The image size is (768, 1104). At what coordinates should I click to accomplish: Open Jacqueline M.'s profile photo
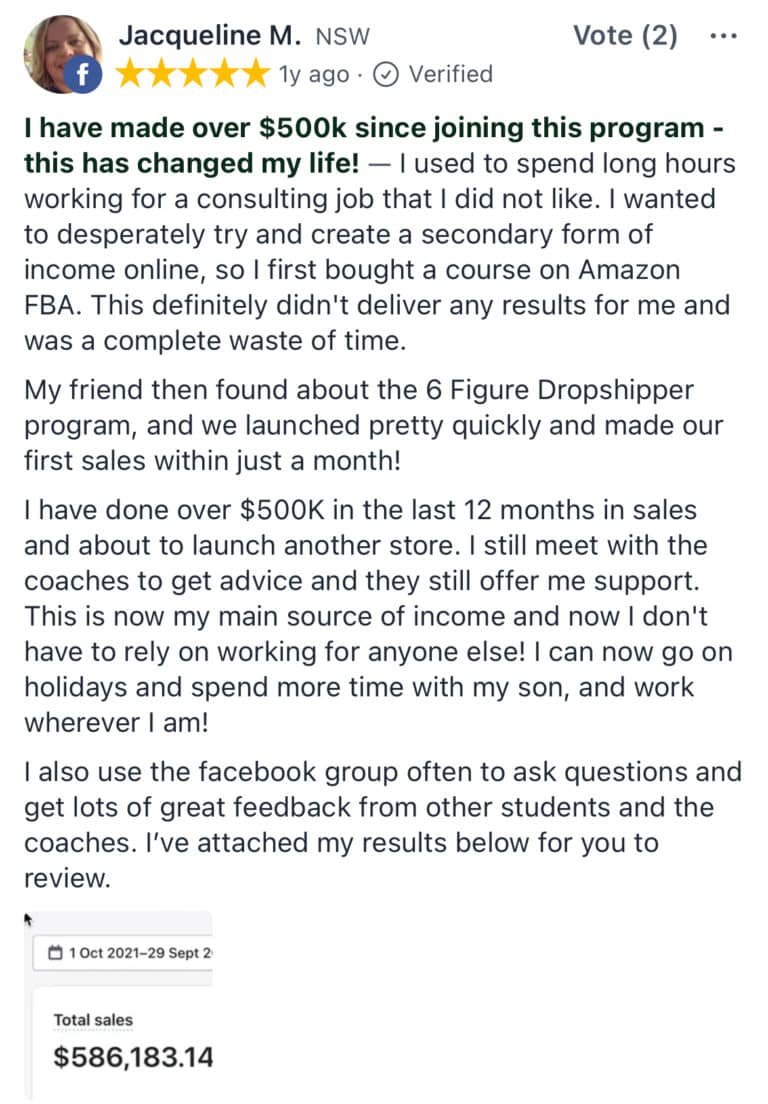pyautogui.click(x=62, y=54)
